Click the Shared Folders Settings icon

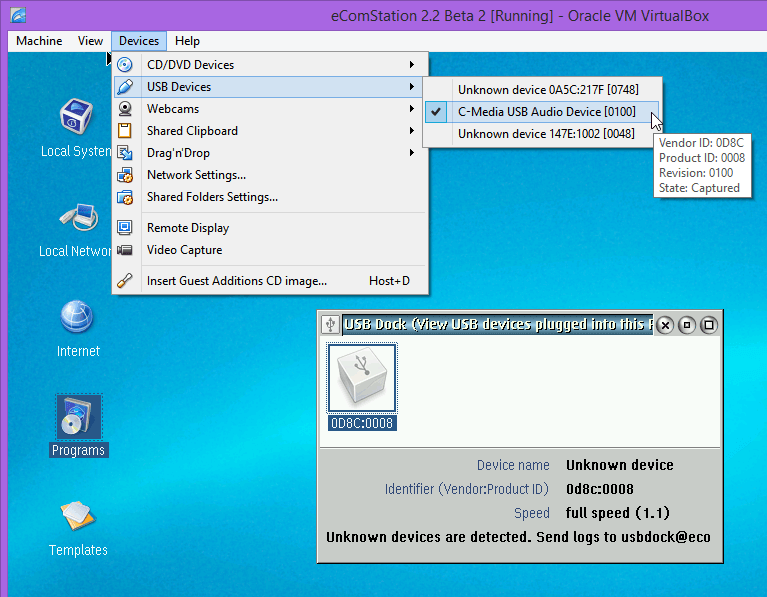pos(125,197)
